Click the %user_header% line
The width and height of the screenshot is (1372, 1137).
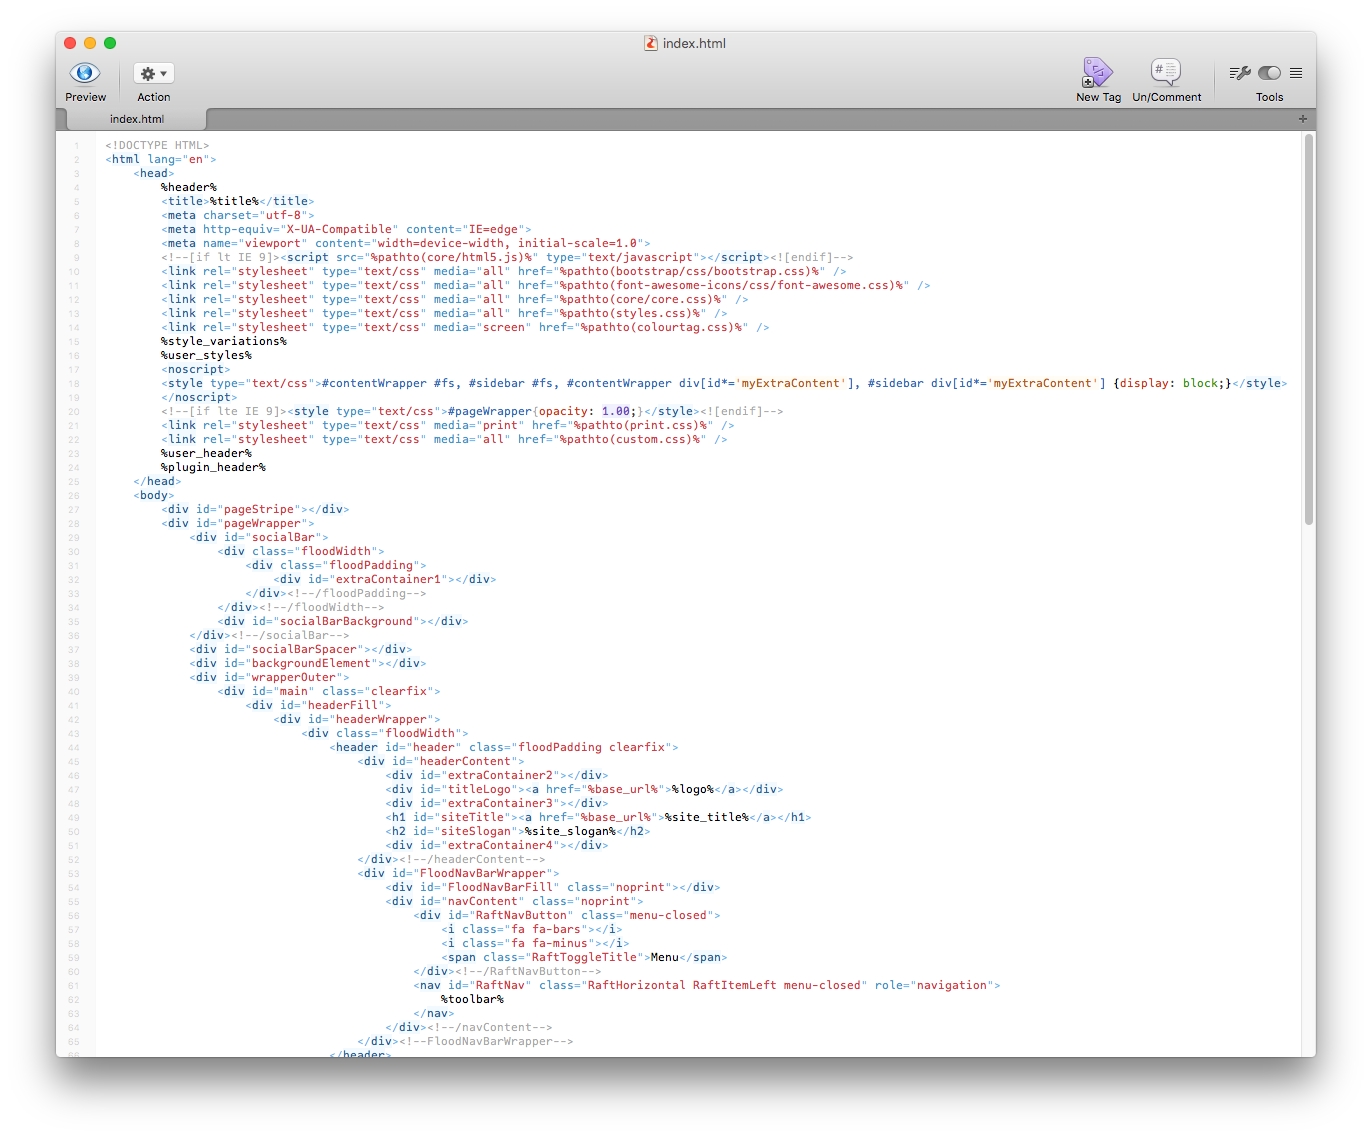tap(206, 453)
